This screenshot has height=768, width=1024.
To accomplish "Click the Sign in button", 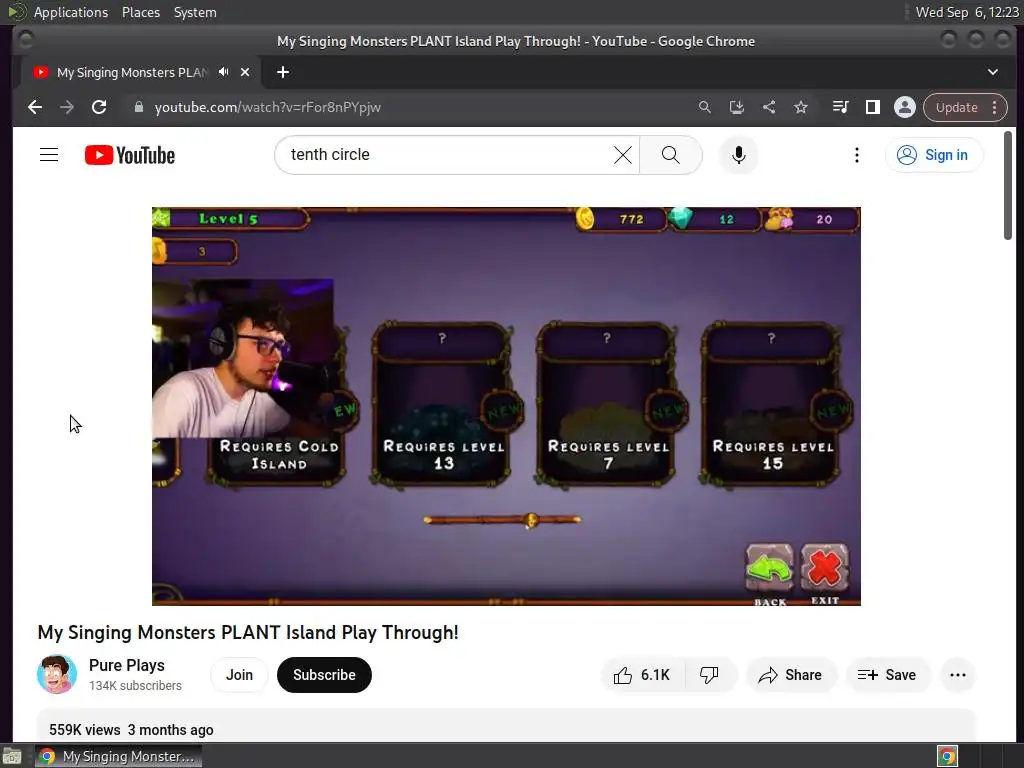I will coord(933,155).
